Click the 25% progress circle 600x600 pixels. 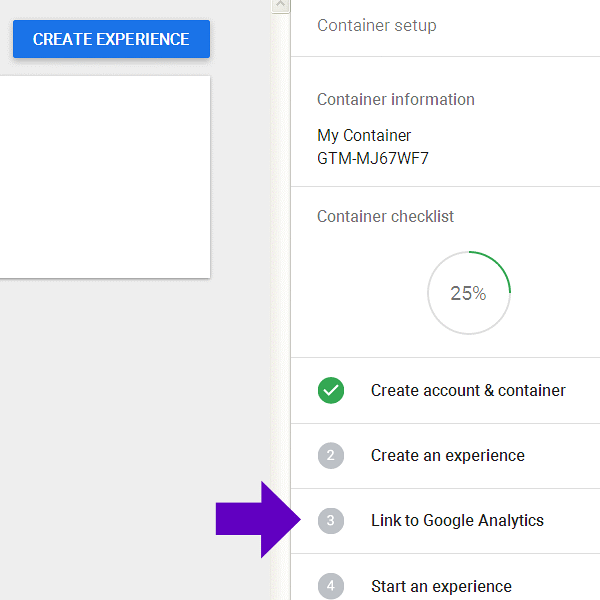click(468, 293)
